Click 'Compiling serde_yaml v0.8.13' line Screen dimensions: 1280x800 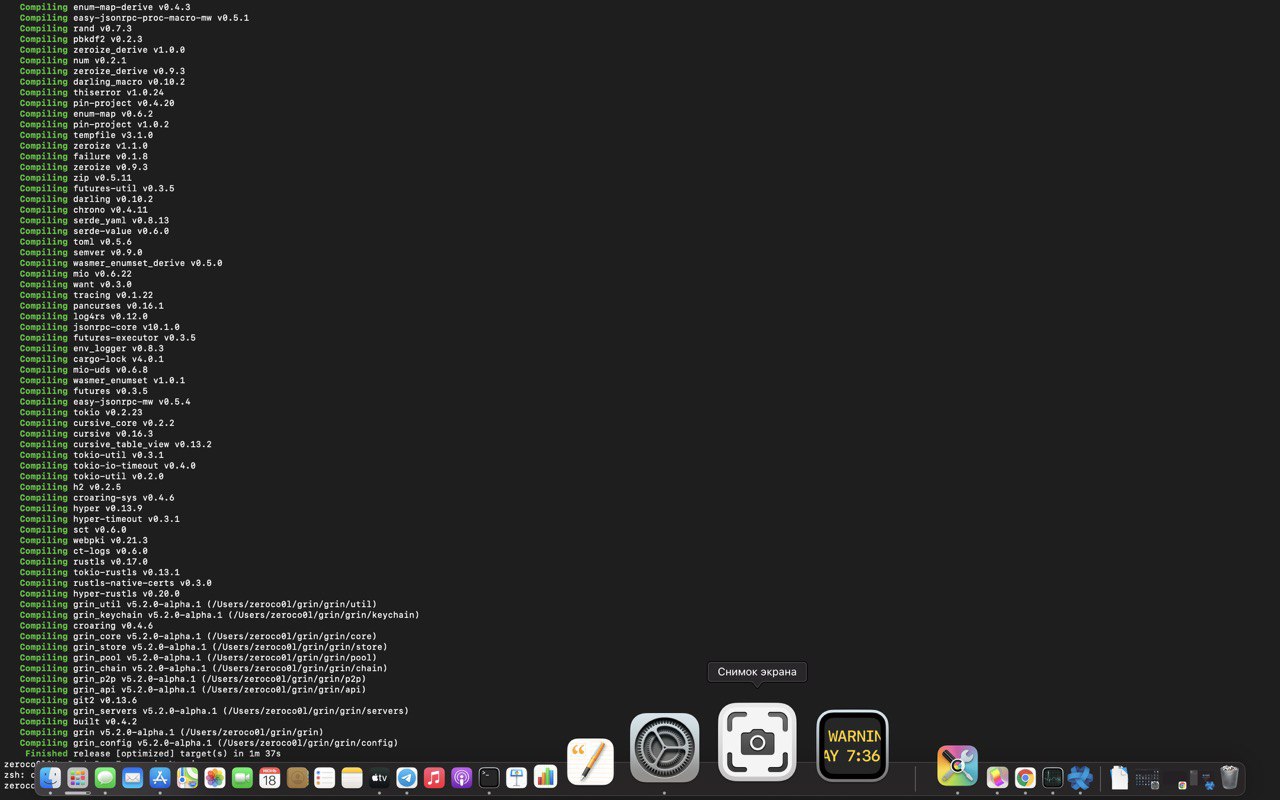pyautogui.click(x=94, y=220)
